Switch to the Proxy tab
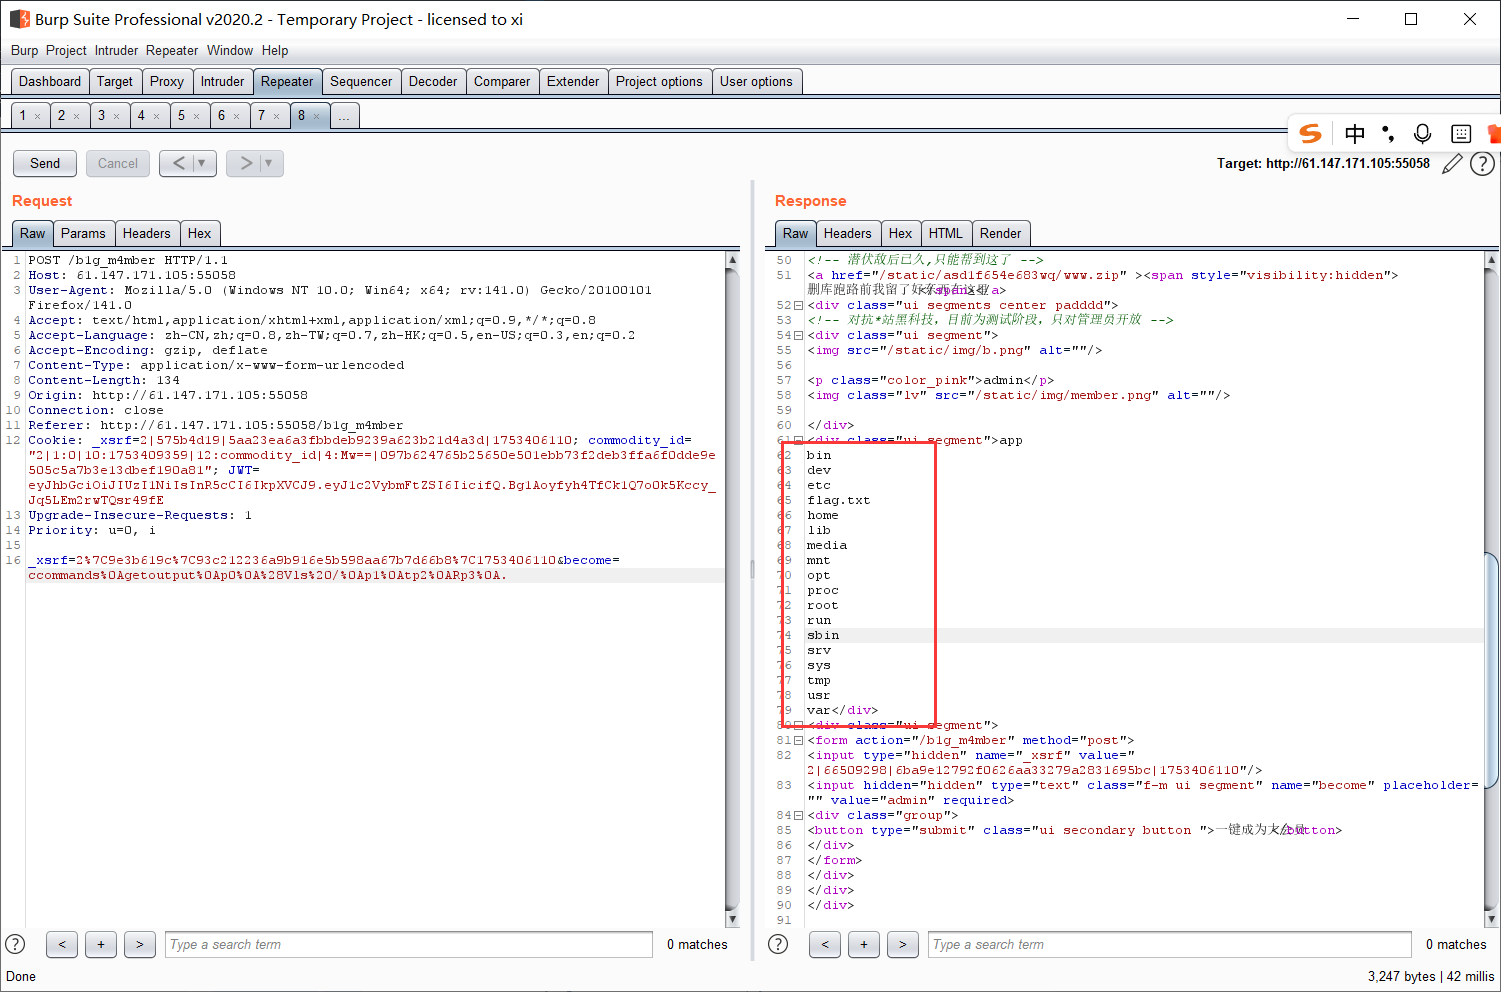The image size is (1501, 992). tap(167, 82)
